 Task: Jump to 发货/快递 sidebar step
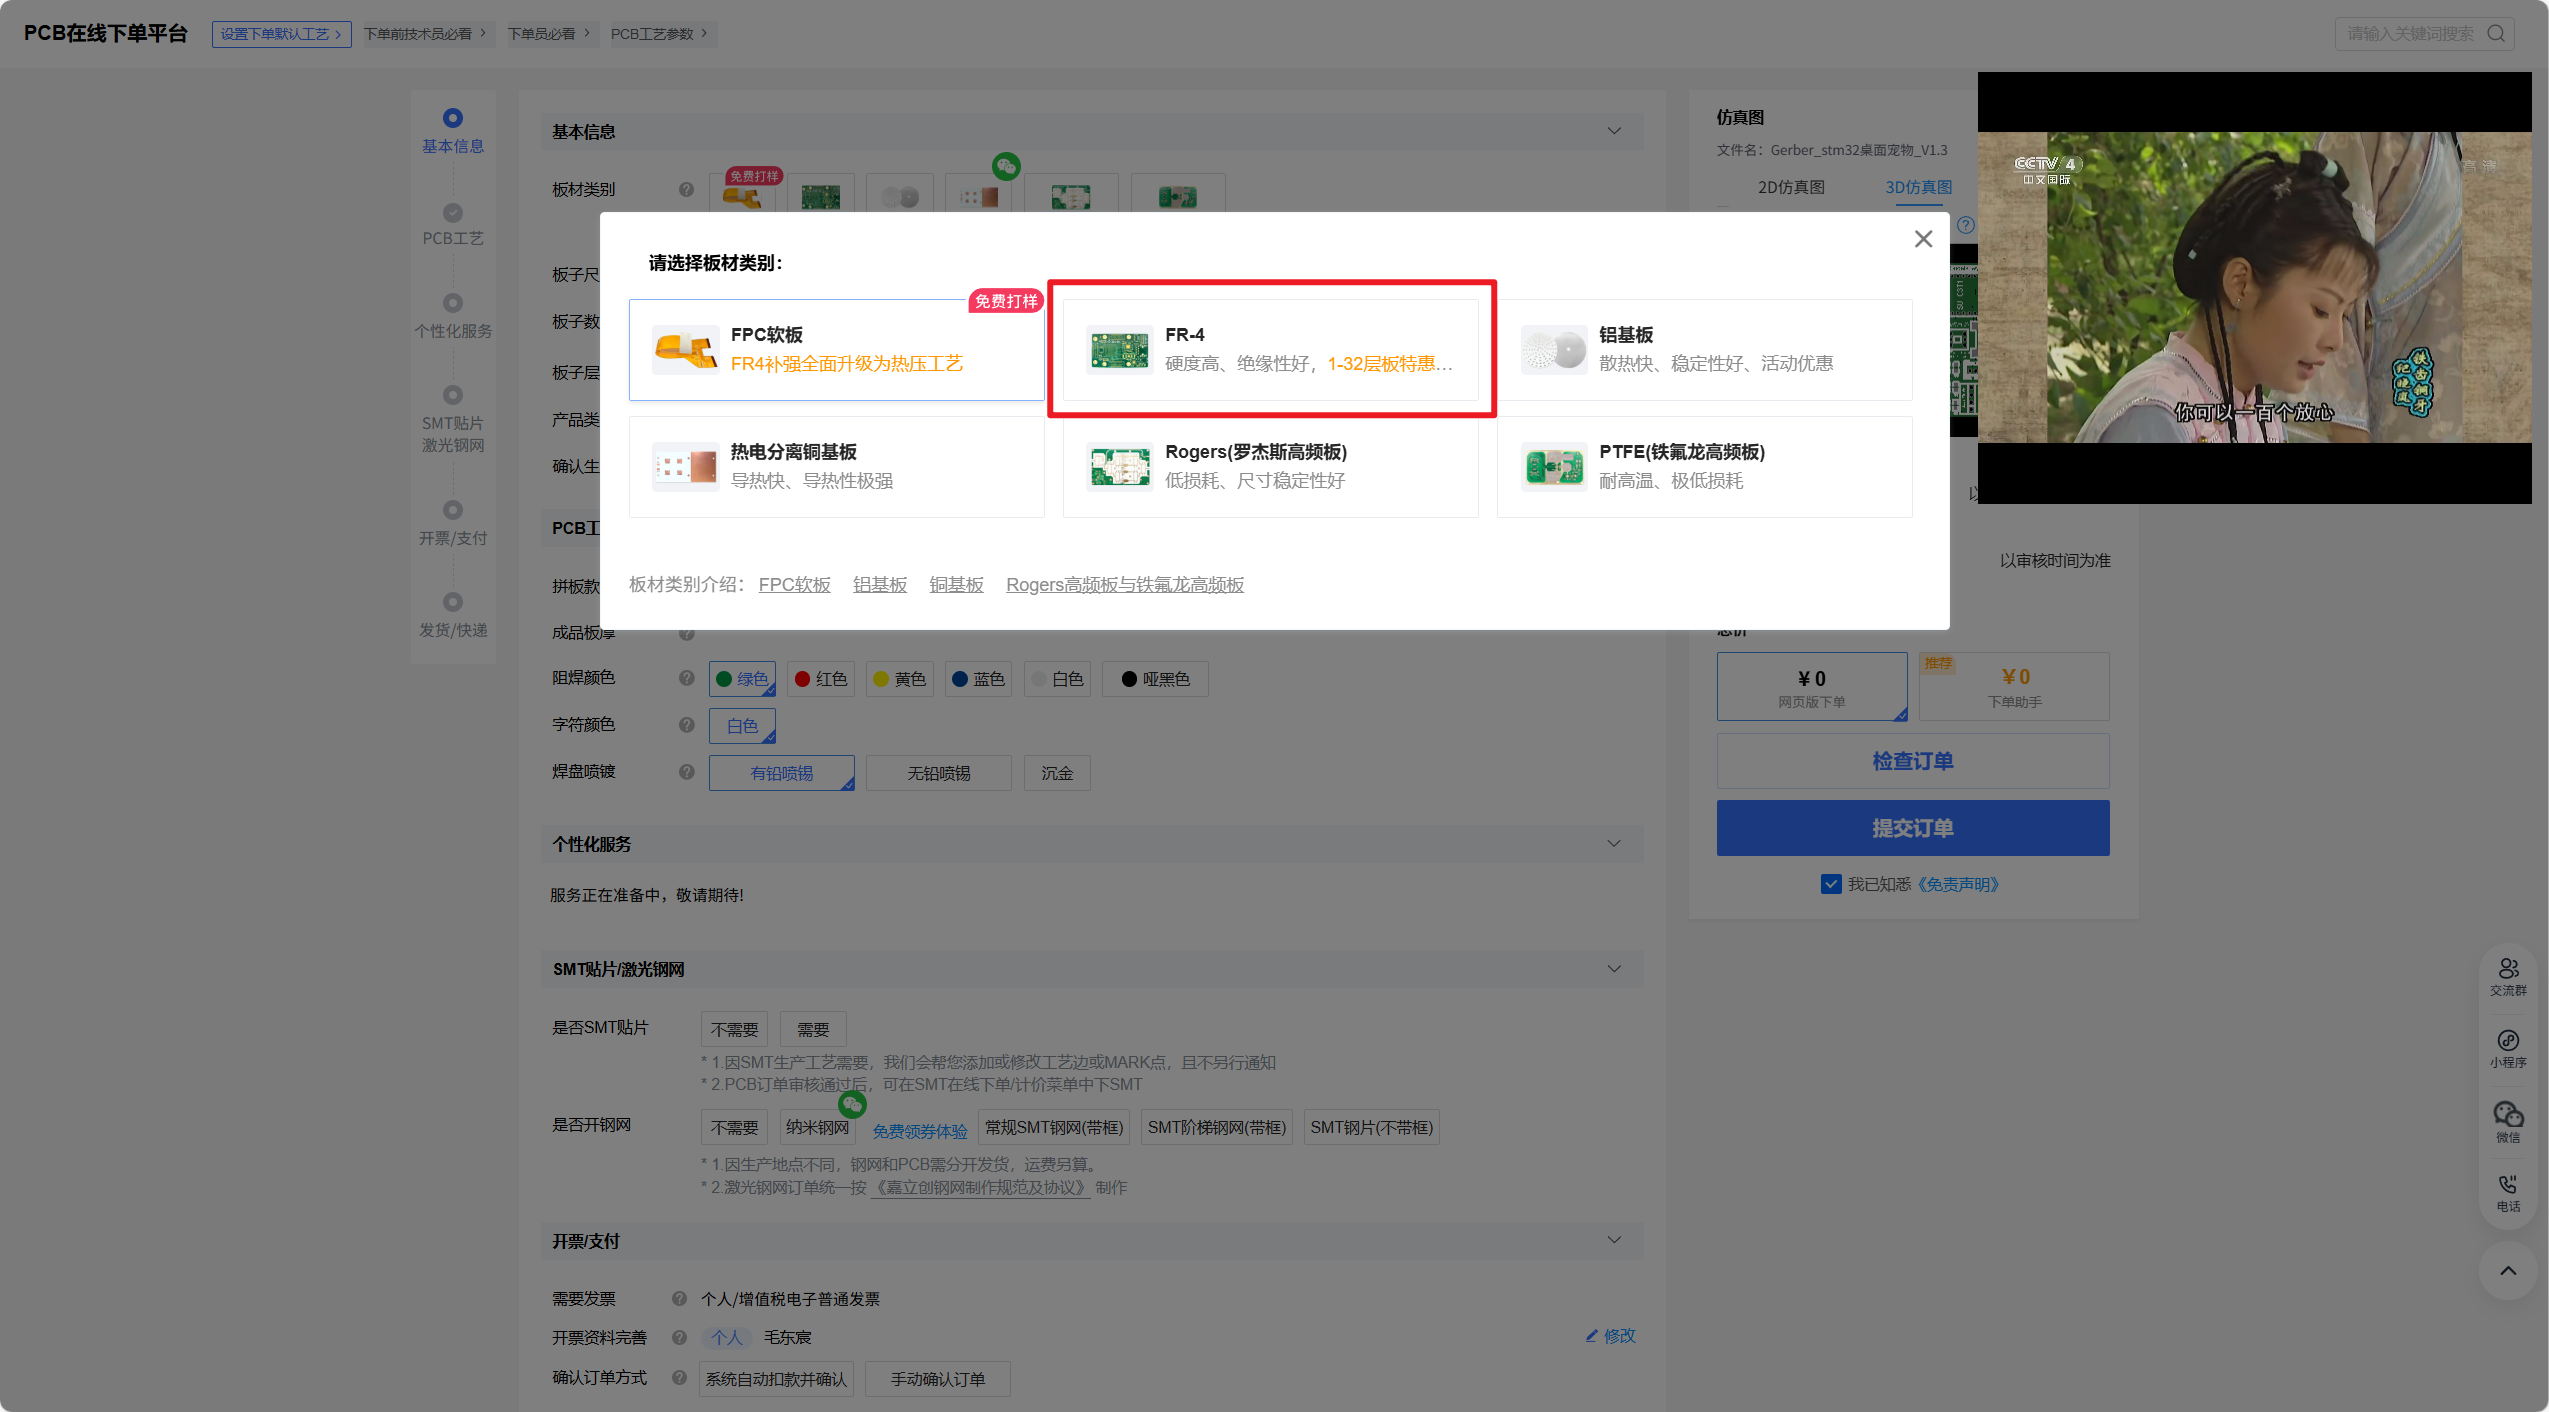[x=453, y=616]
